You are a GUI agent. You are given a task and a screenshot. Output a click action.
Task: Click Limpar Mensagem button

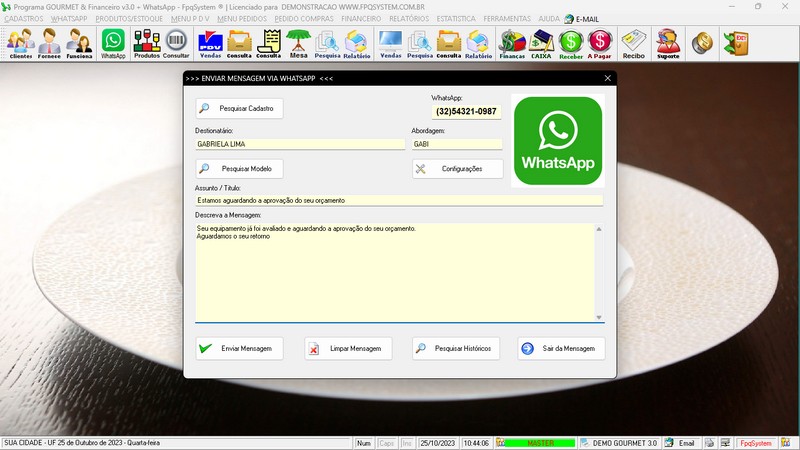348,348
